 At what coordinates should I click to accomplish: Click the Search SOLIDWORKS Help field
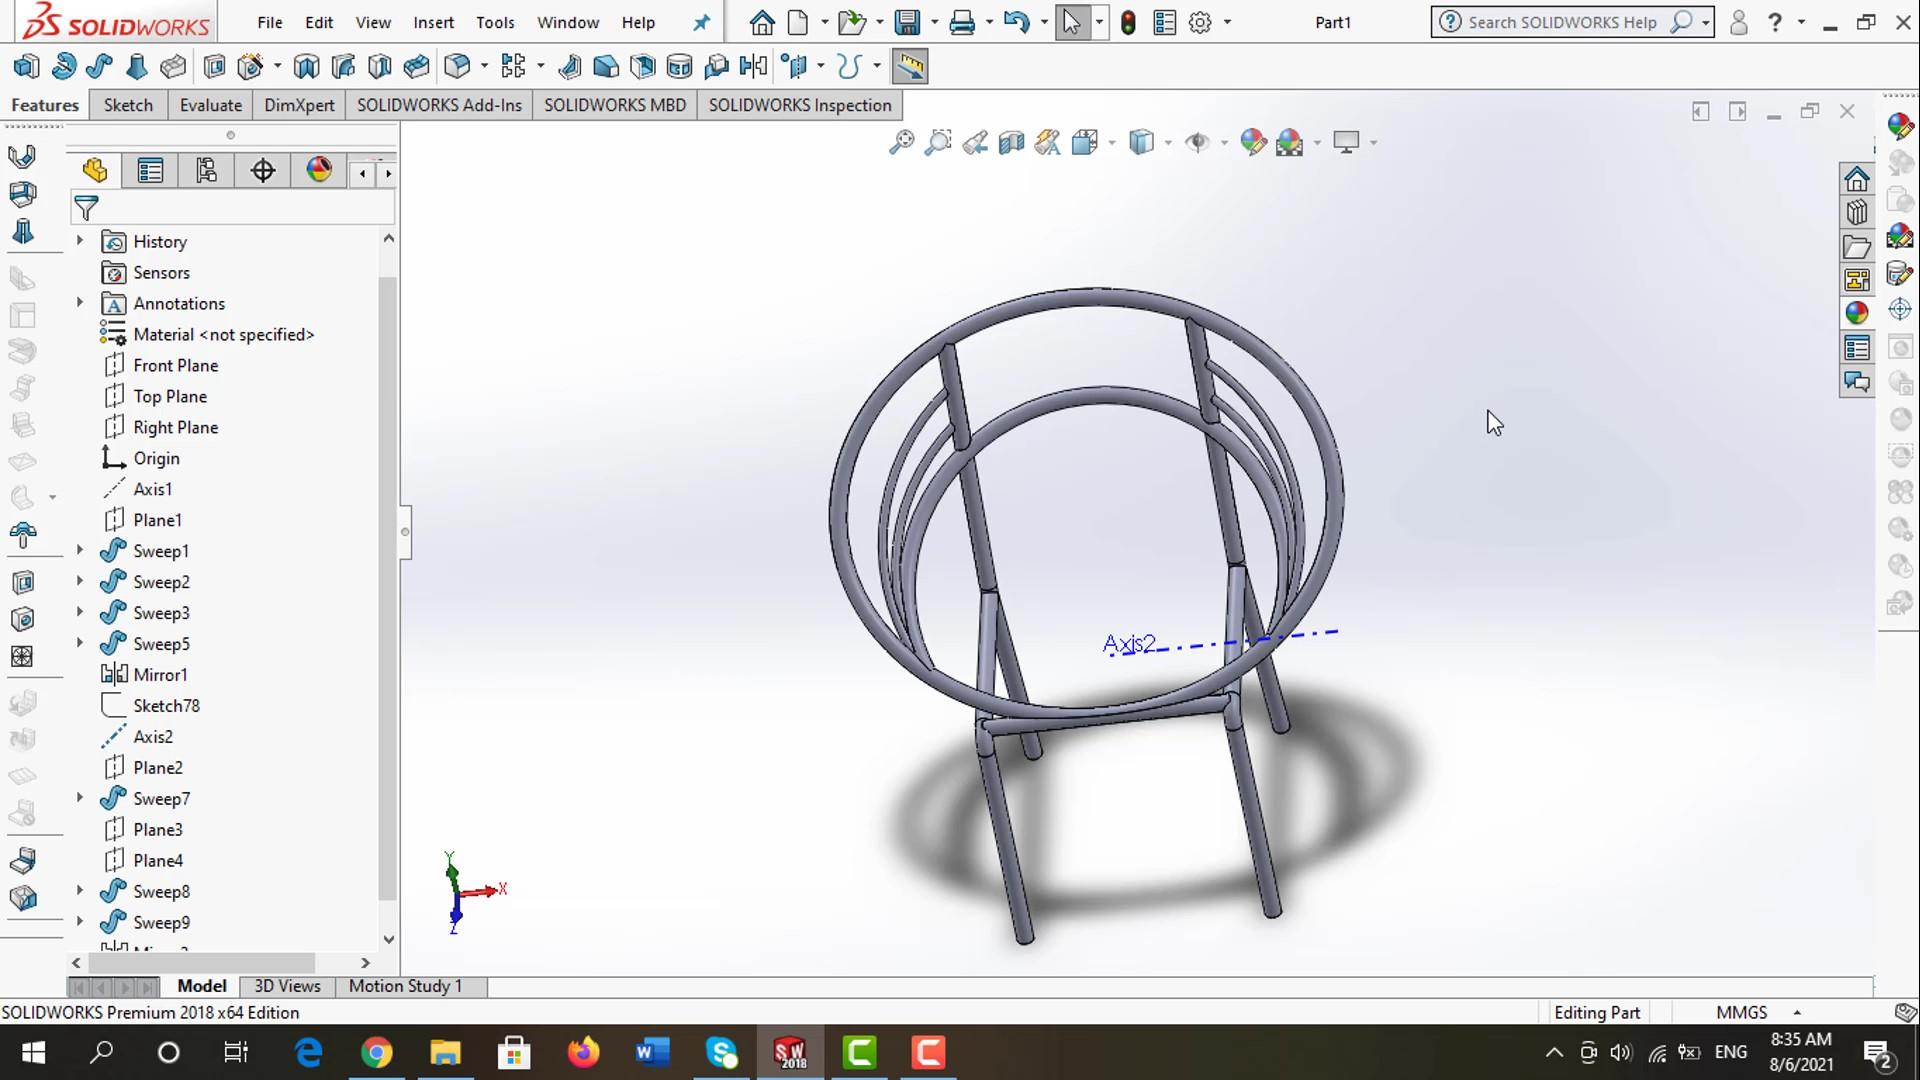[x=1561, y=22]
